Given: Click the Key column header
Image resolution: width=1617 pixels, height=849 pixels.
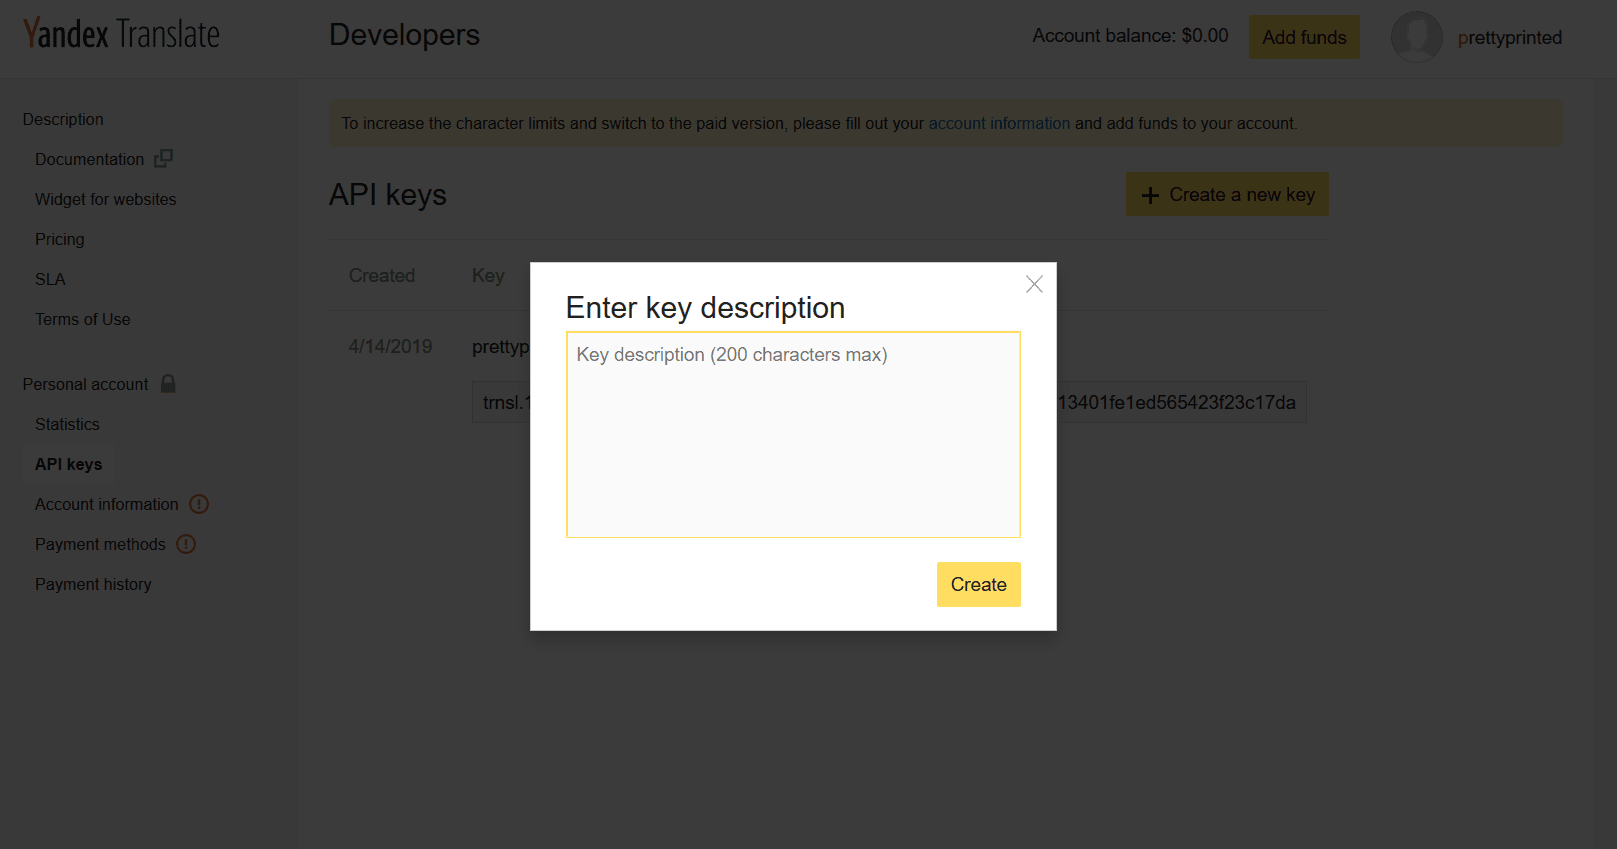Looking at the screenshot, I should 488,275.
